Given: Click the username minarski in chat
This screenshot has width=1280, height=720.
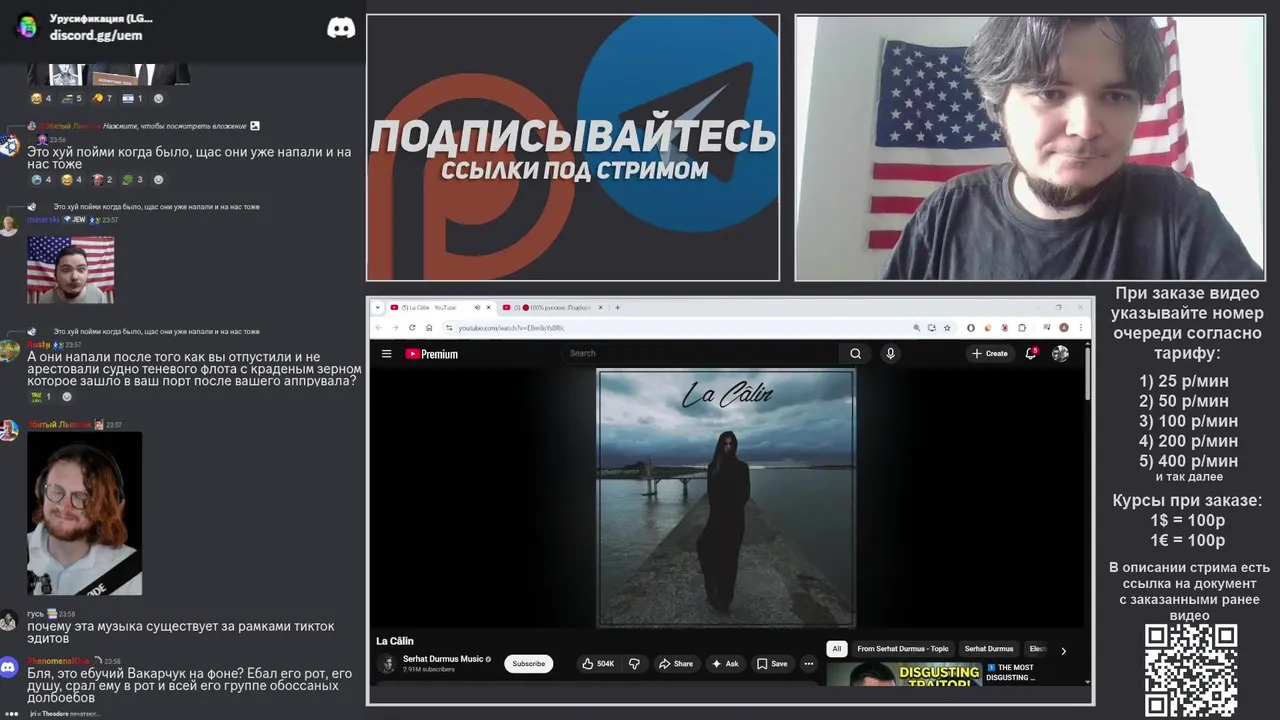Looking at the screenshot, I should click(x=43, y=220).
